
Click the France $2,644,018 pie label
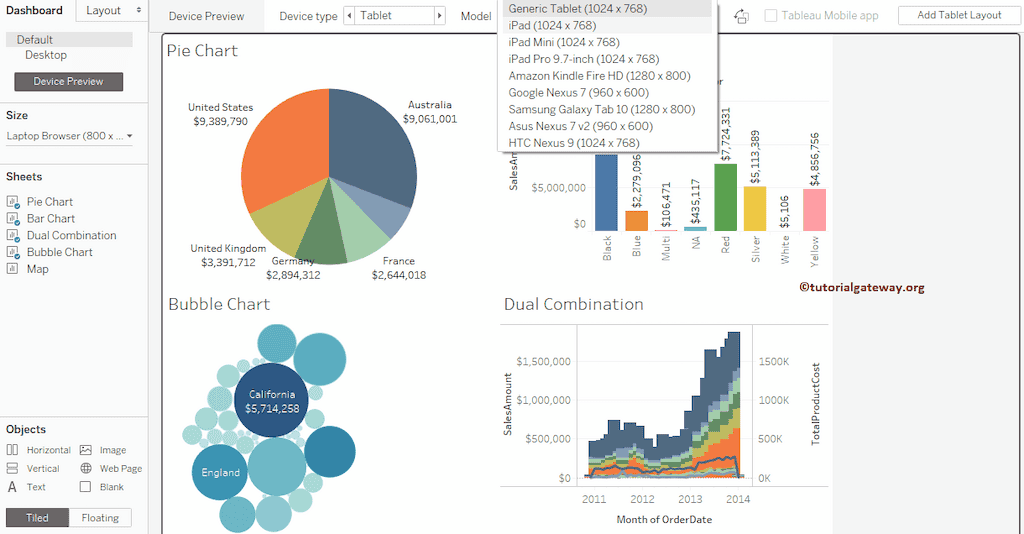point(399,268)
